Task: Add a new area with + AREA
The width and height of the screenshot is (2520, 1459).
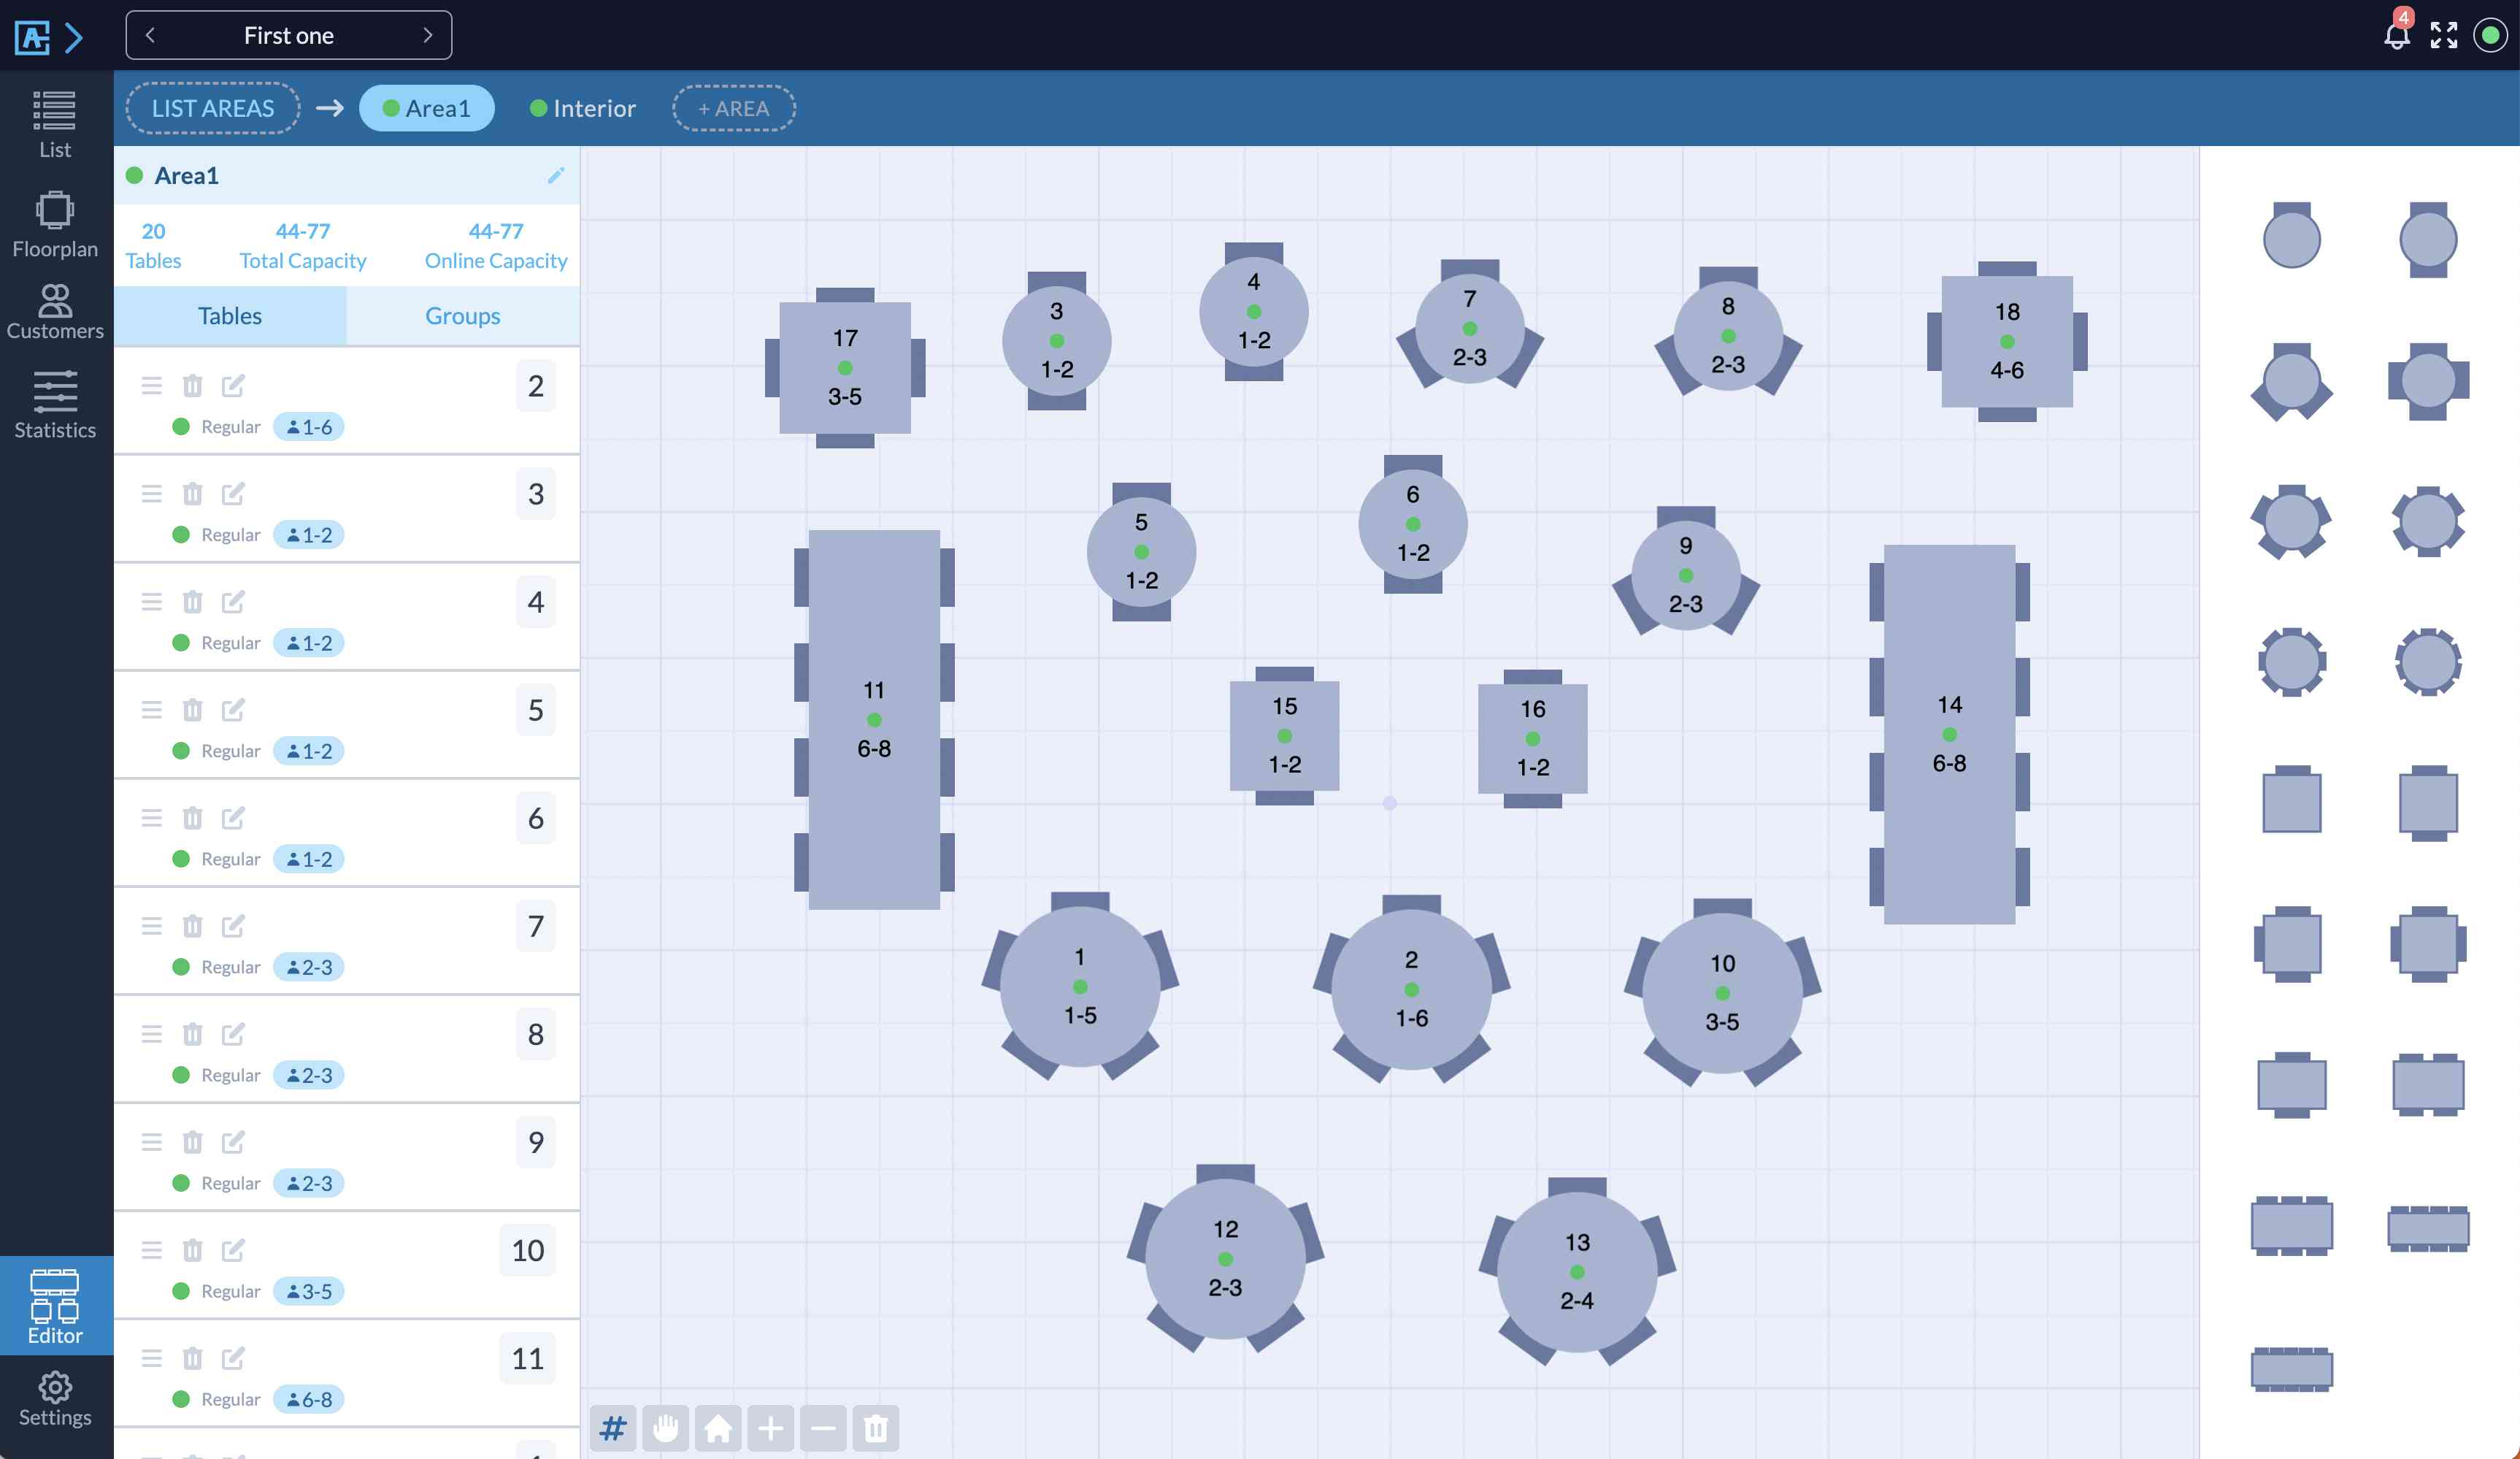Action: click(x=732, y=107)
